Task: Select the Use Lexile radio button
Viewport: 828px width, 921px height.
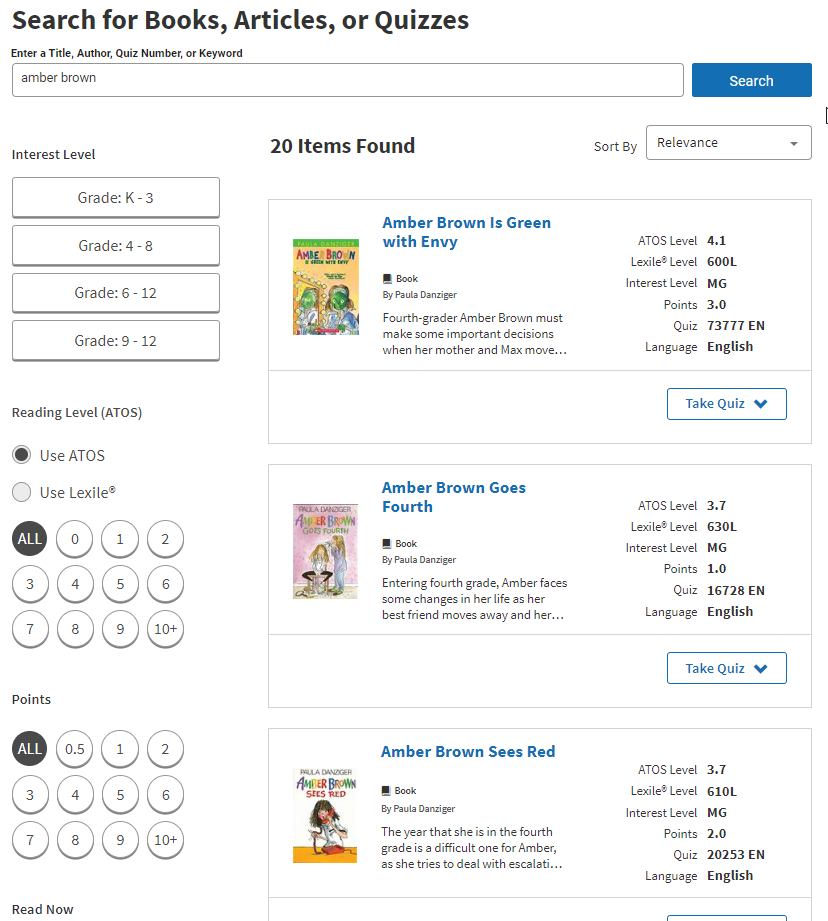Action: [21, 492]
